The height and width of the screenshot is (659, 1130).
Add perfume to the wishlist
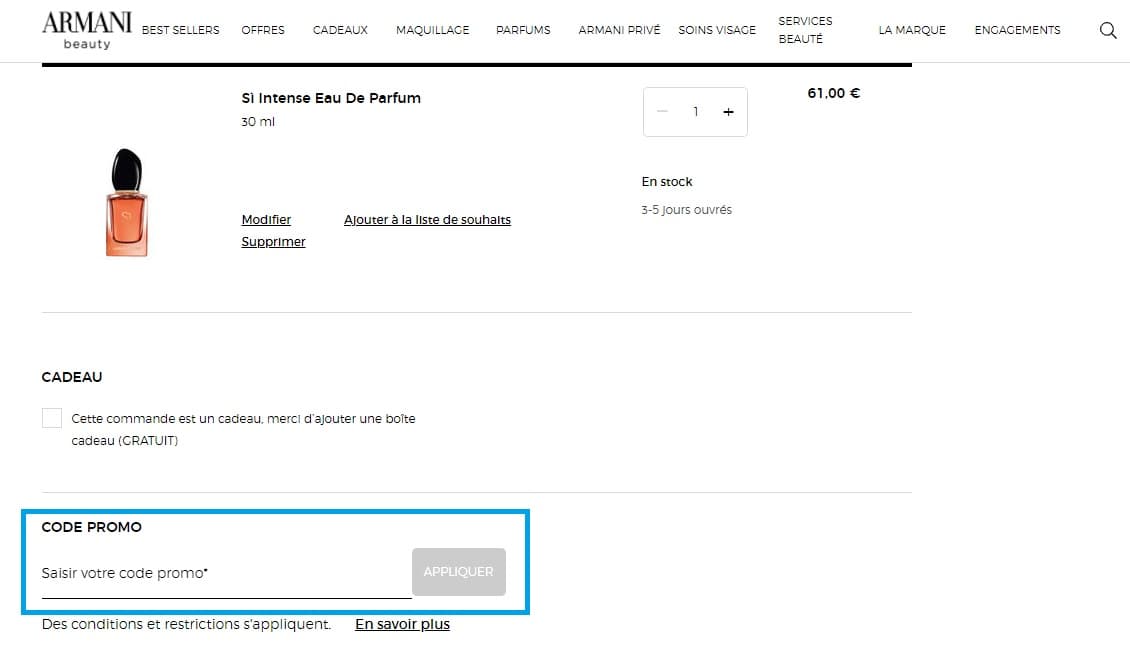pos(427,219)
